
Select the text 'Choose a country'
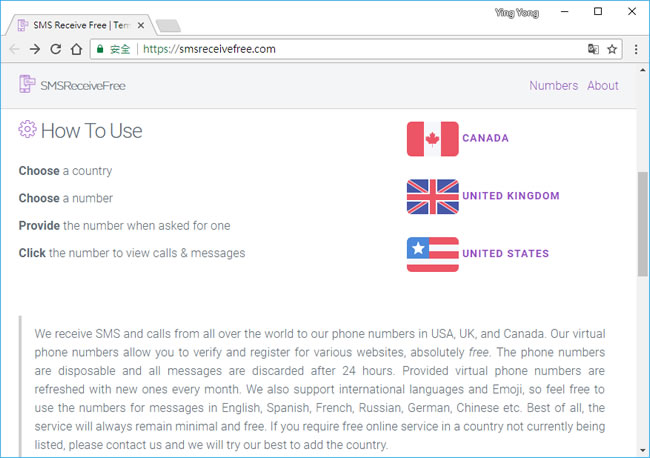click(x=65, y=171)
